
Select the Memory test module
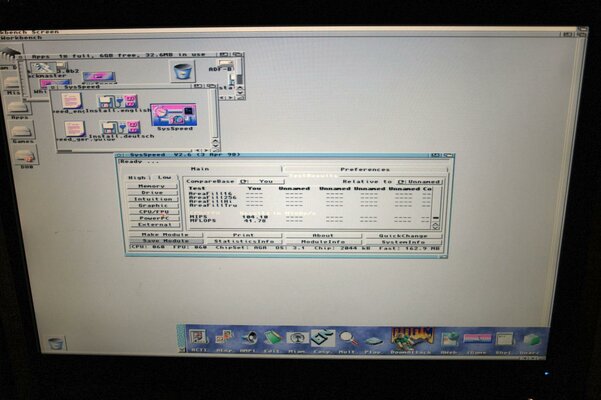pos(152,186)
